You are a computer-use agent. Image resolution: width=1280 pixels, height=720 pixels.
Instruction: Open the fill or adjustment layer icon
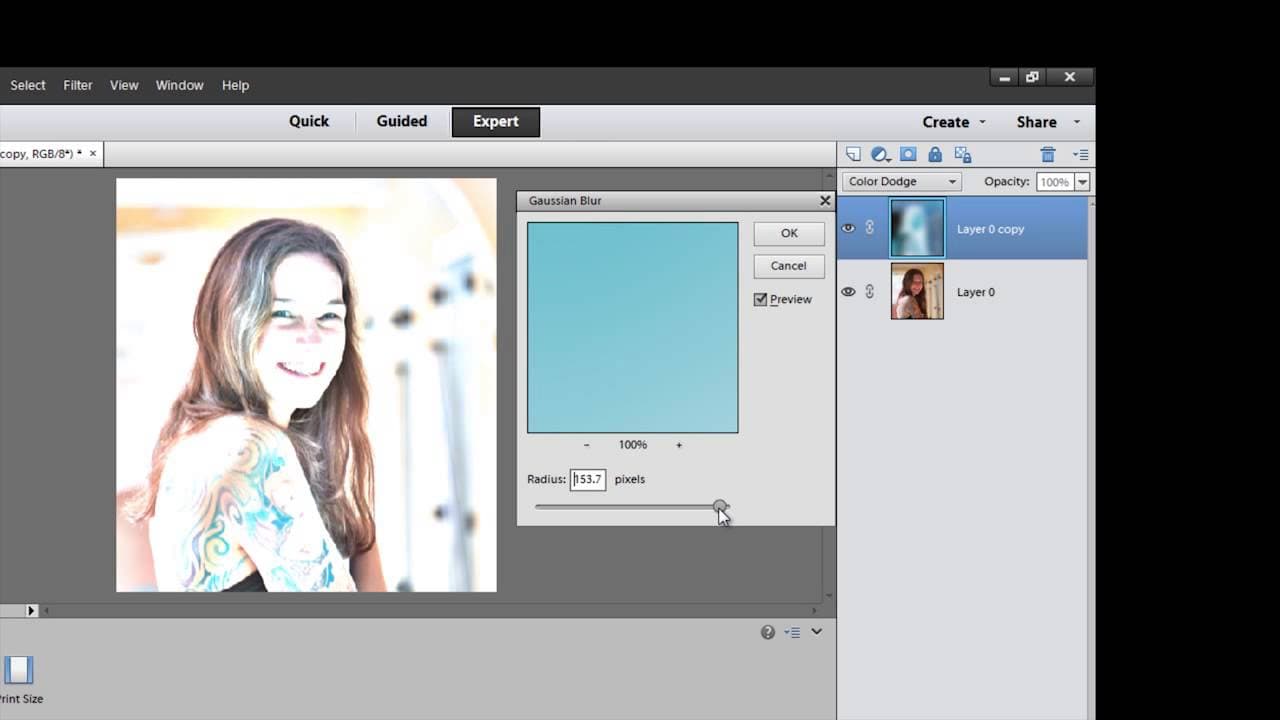point(881,154)
